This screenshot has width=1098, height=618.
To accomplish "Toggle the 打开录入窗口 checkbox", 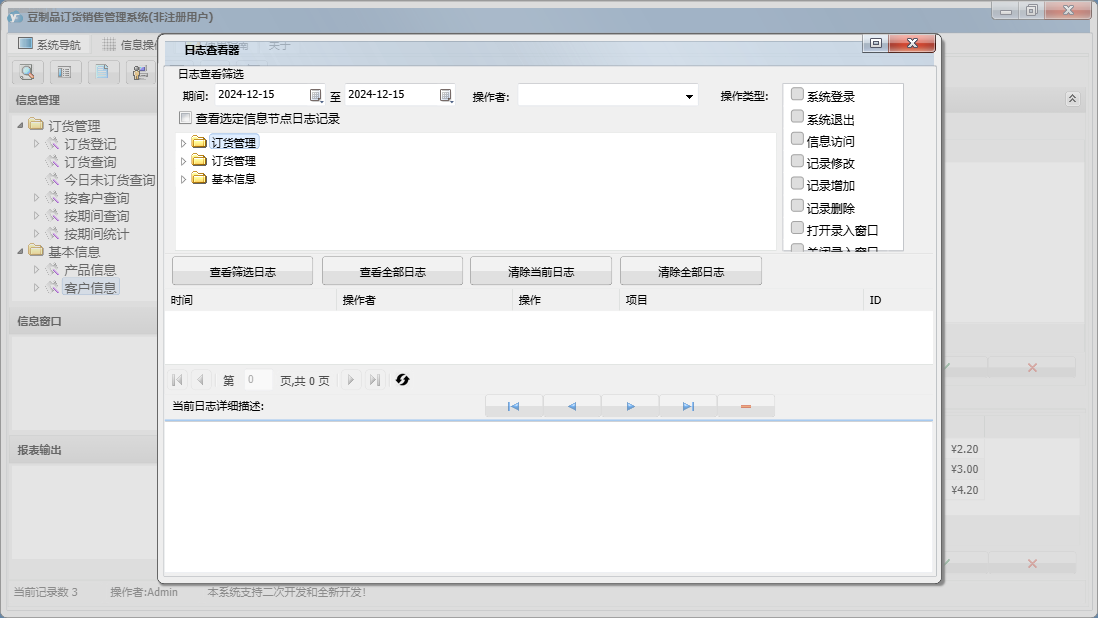I will (797, 228).
